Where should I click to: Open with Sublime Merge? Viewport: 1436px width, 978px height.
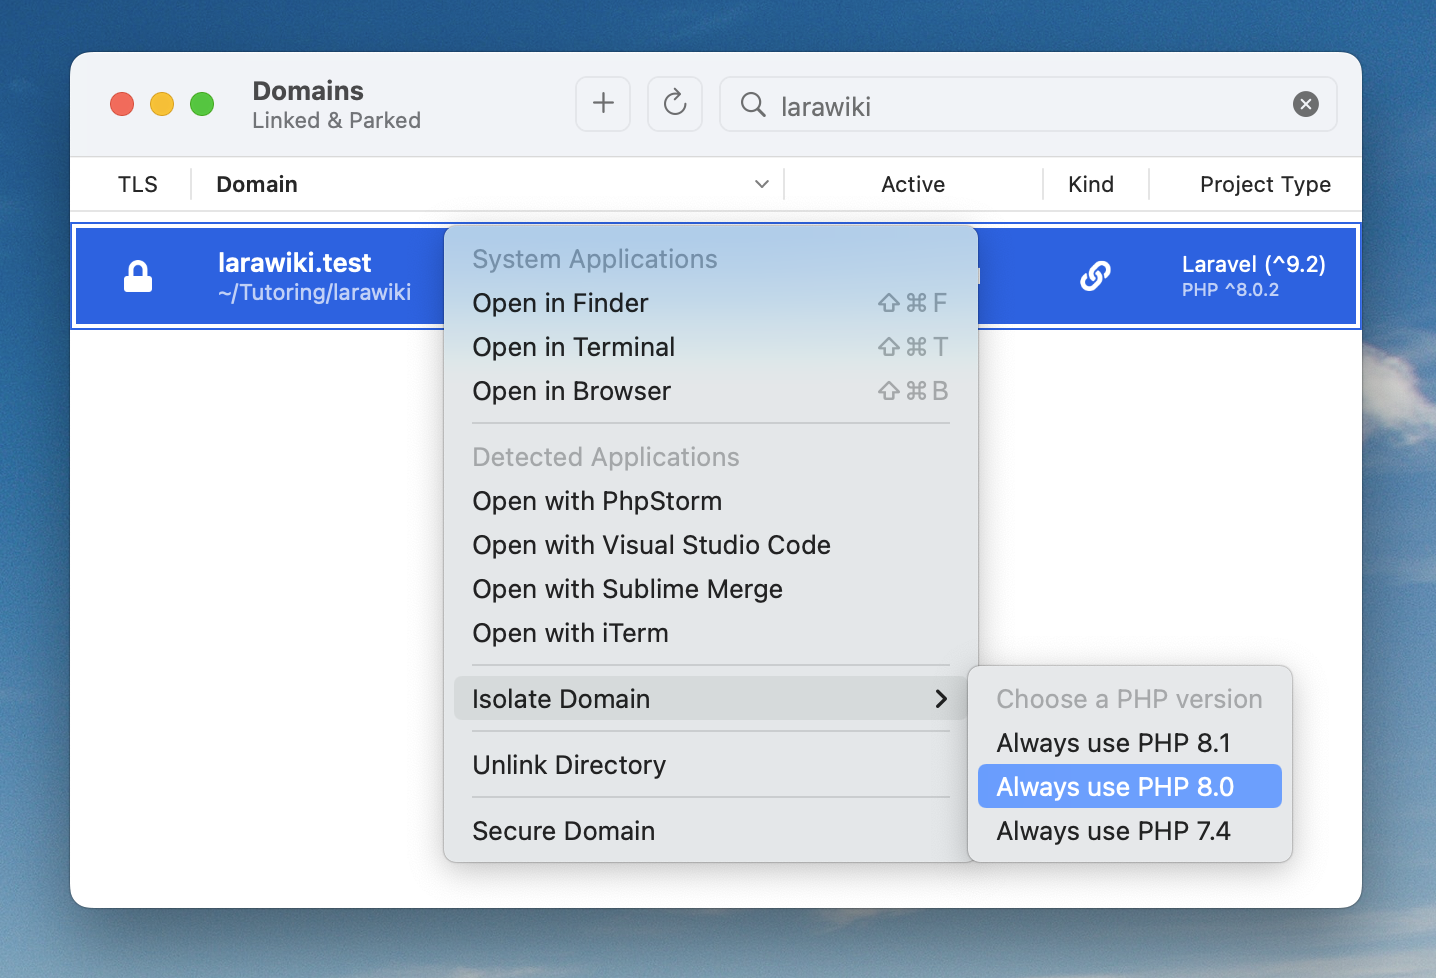tap(710, 589)
